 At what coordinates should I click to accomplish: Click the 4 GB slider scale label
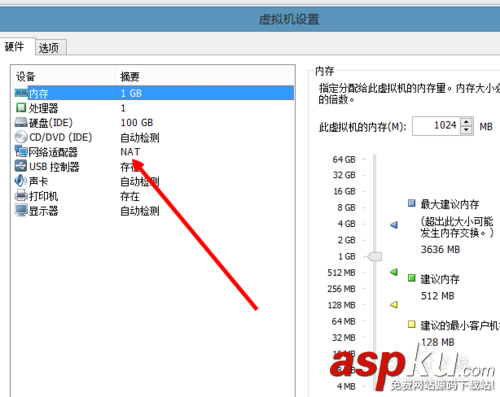[x=346, y=223]
